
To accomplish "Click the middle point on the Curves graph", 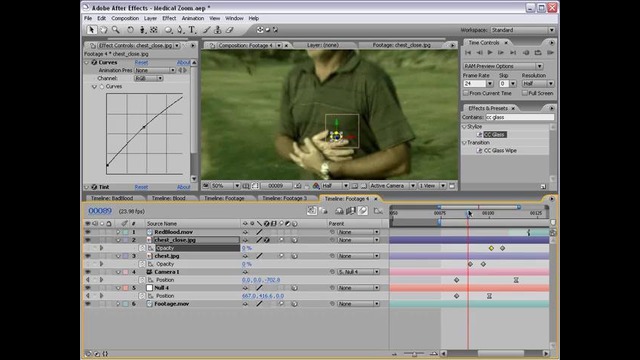I will click(144, 127).
